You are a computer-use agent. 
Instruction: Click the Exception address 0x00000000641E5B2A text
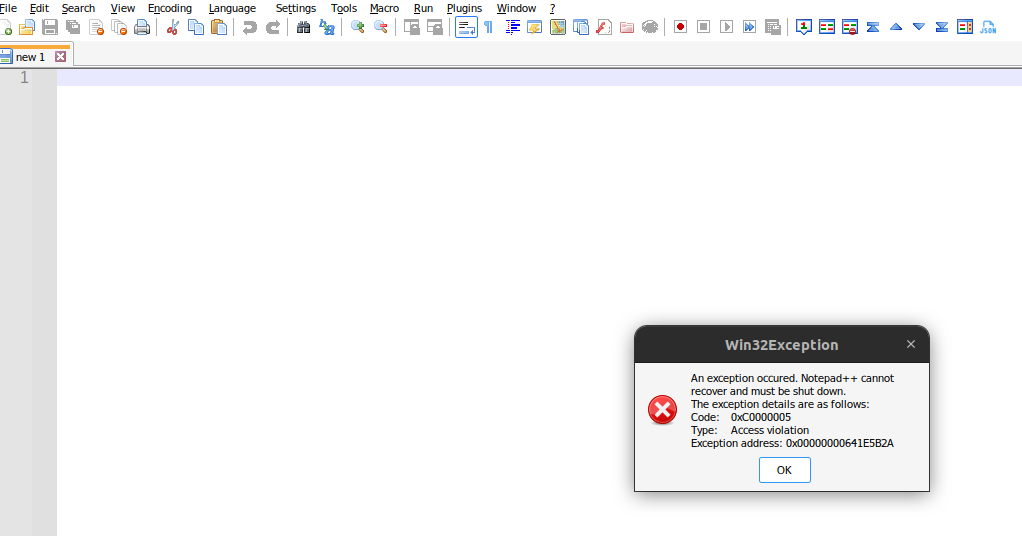(792, 443)
